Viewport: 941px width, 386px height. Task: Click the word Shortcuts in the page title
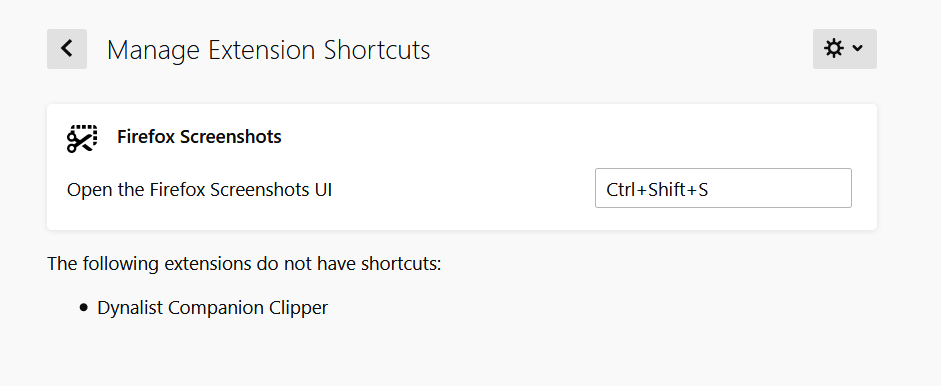(x=377, y=50)
